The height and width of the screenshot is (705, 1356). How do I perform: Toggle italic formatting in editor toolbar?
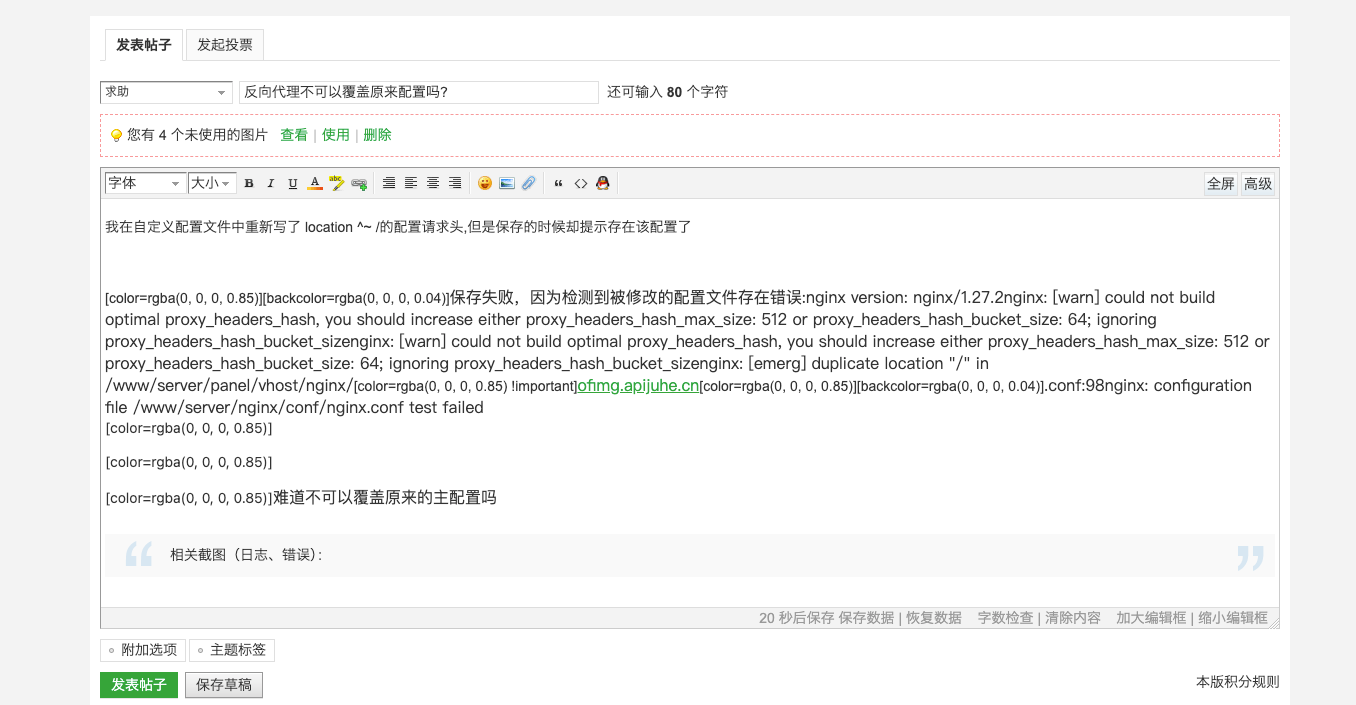click(271, 183)
